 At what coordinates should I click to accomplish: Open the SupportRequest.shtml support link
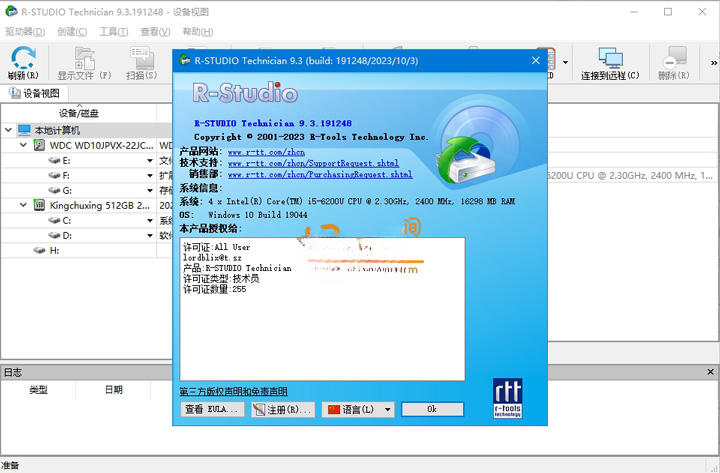(x=313, y=163)
